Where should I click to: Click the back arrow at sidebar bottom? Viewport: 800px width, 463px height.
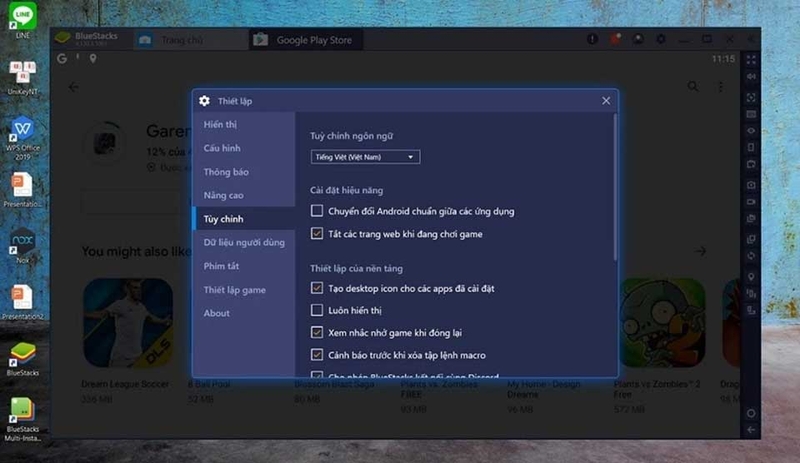[751, 430]
